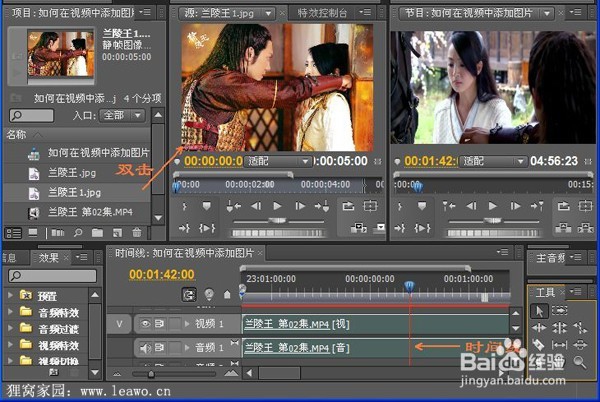Expand 音频过渡 effects folder

(x=11, y=328)
